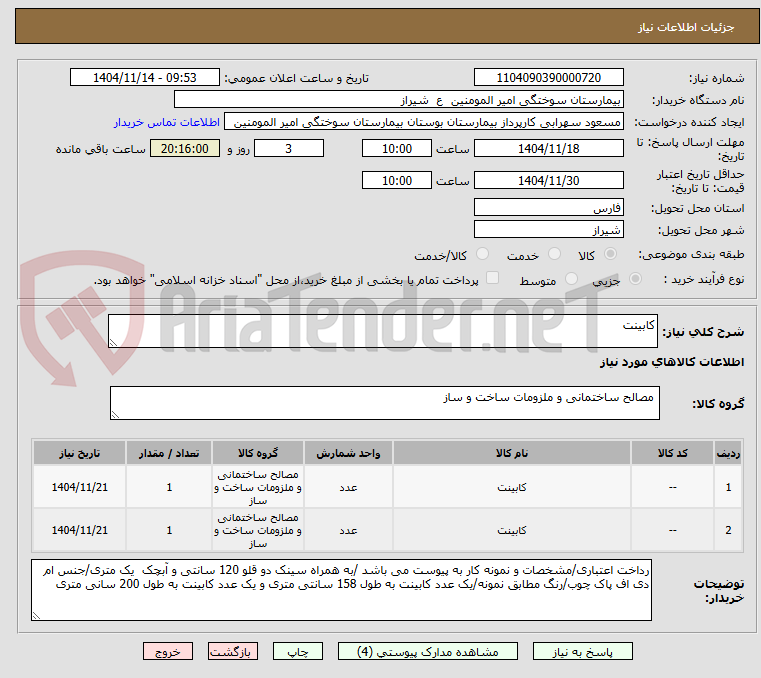
Task: Click the buyer organization name field
Action: (398, 100)
